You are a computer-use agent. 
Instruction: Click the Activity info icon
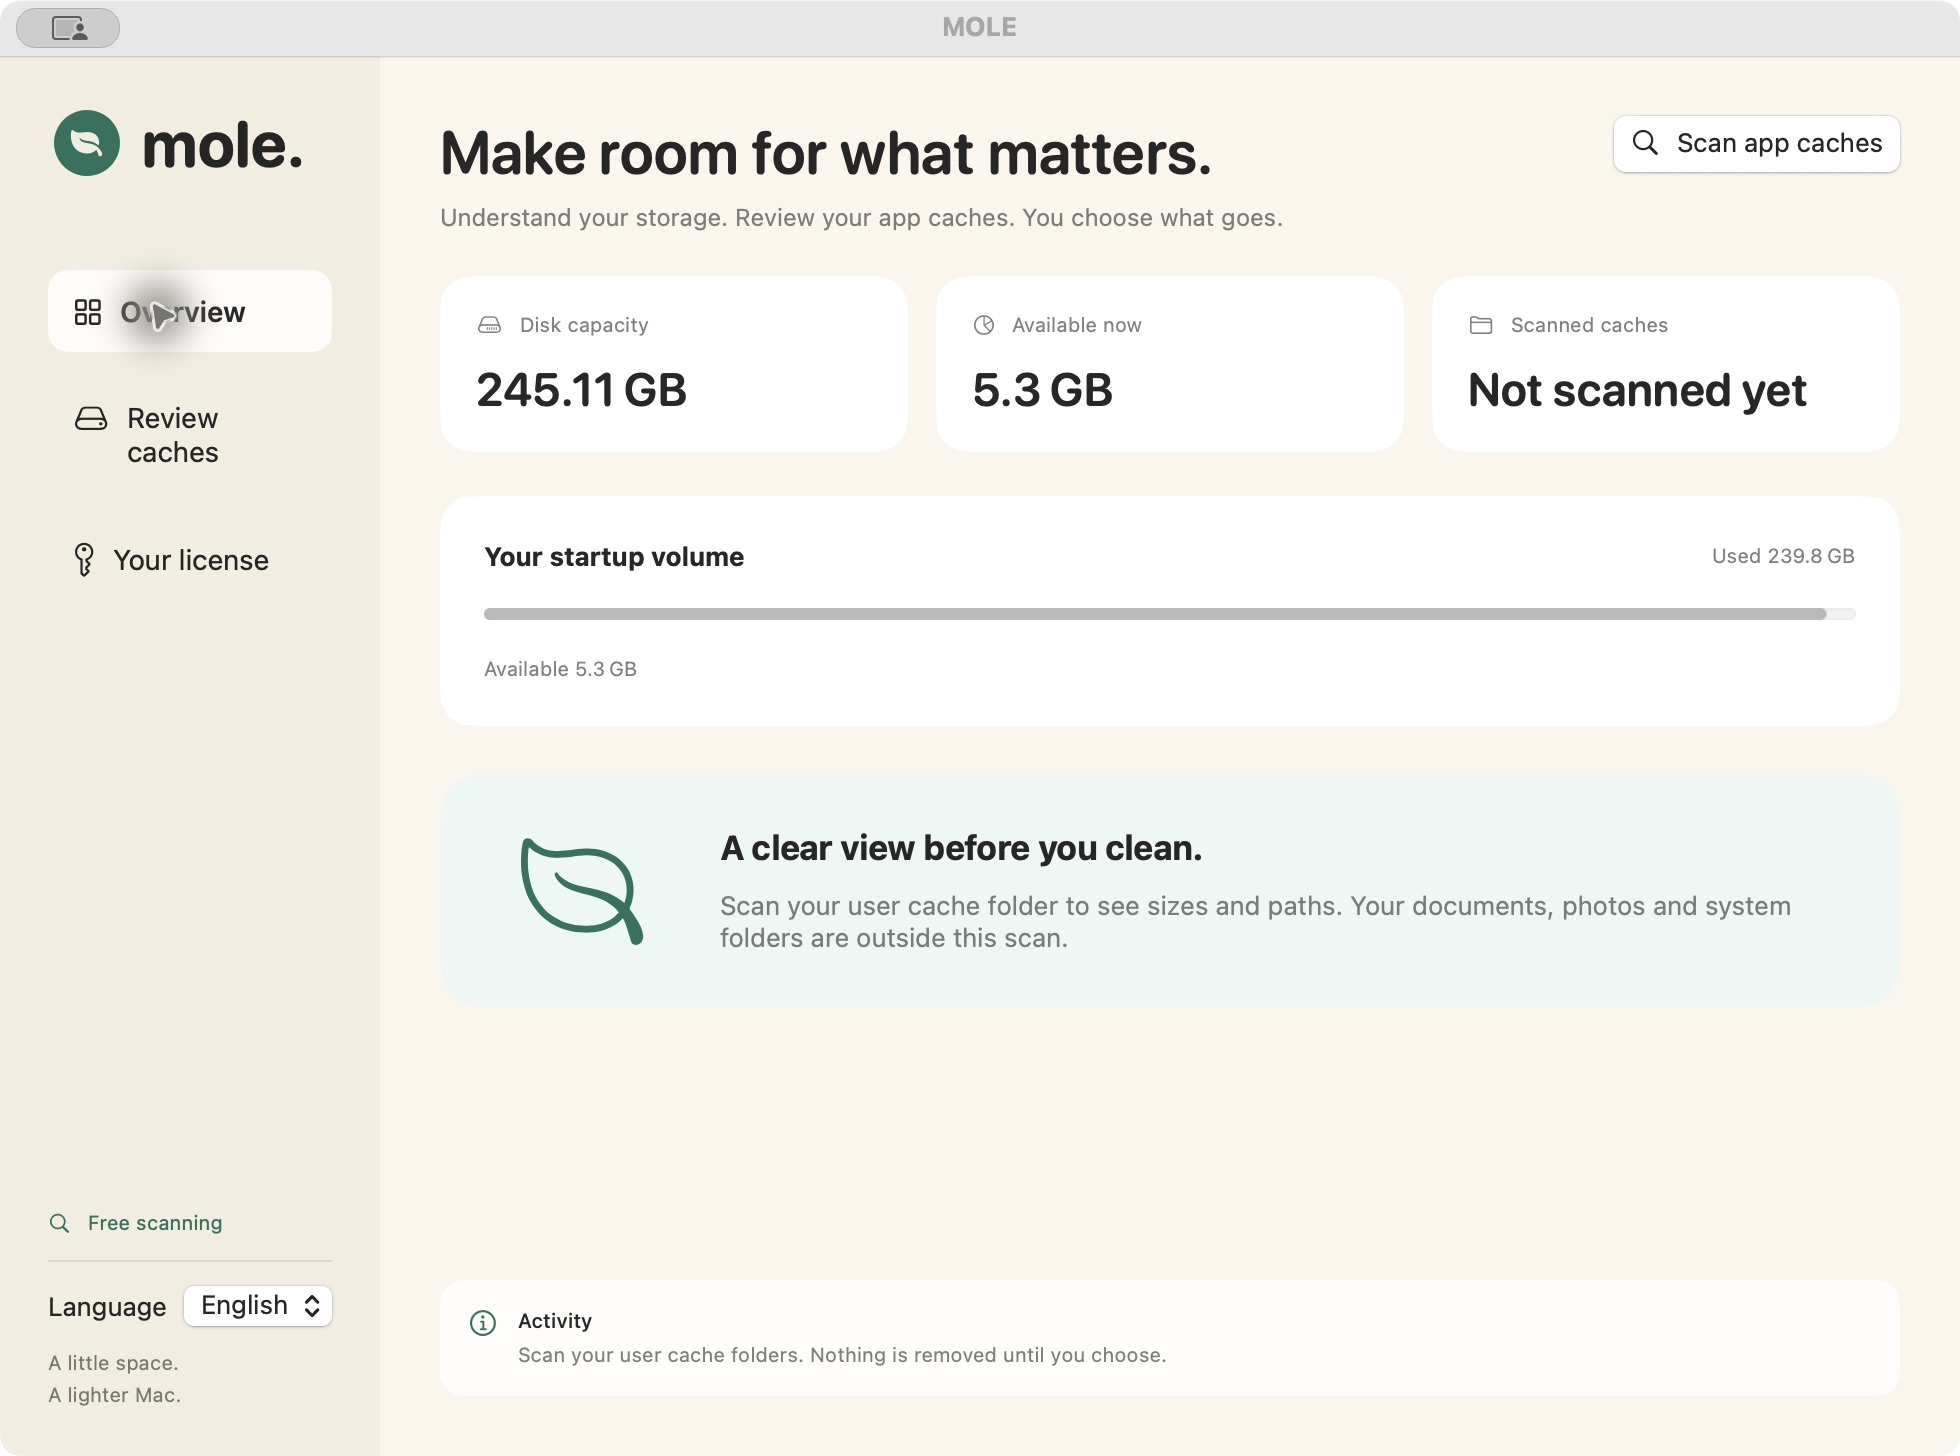[483, 1323]
